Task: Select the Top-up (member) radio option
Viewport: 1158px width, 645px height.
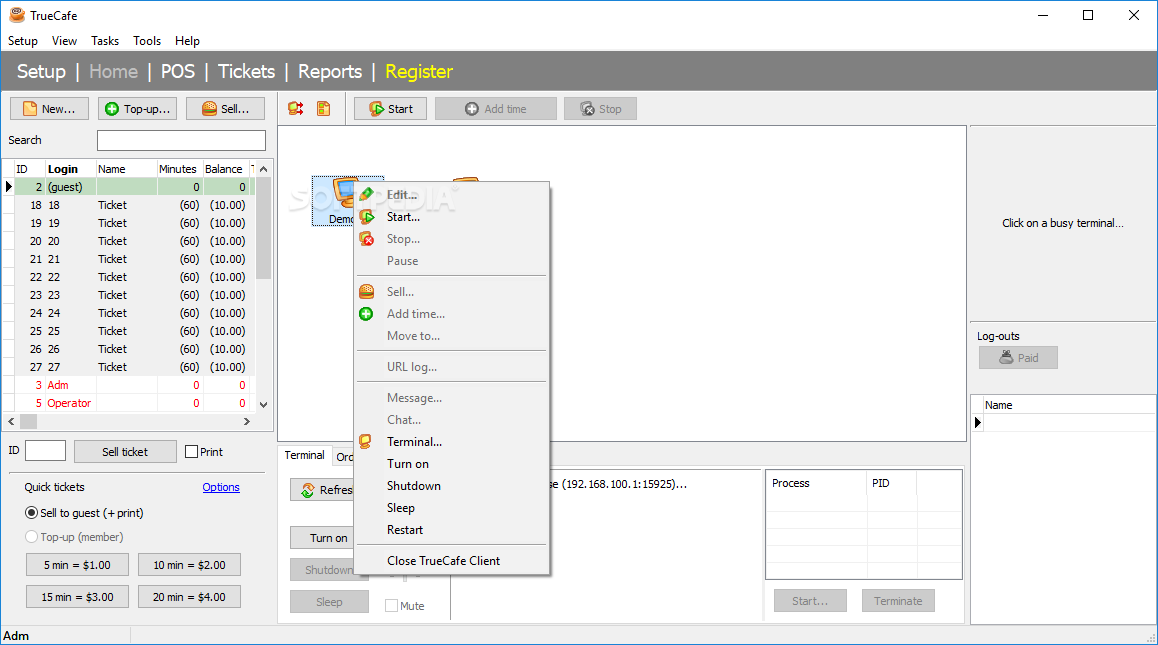Action: click(x=31, y=537)
